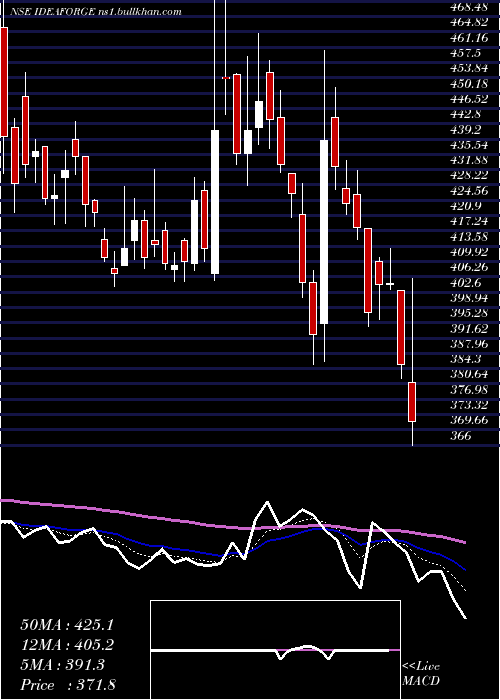500x700 pixels.
Task: Click the 413.58 price label
Action: 469,237
